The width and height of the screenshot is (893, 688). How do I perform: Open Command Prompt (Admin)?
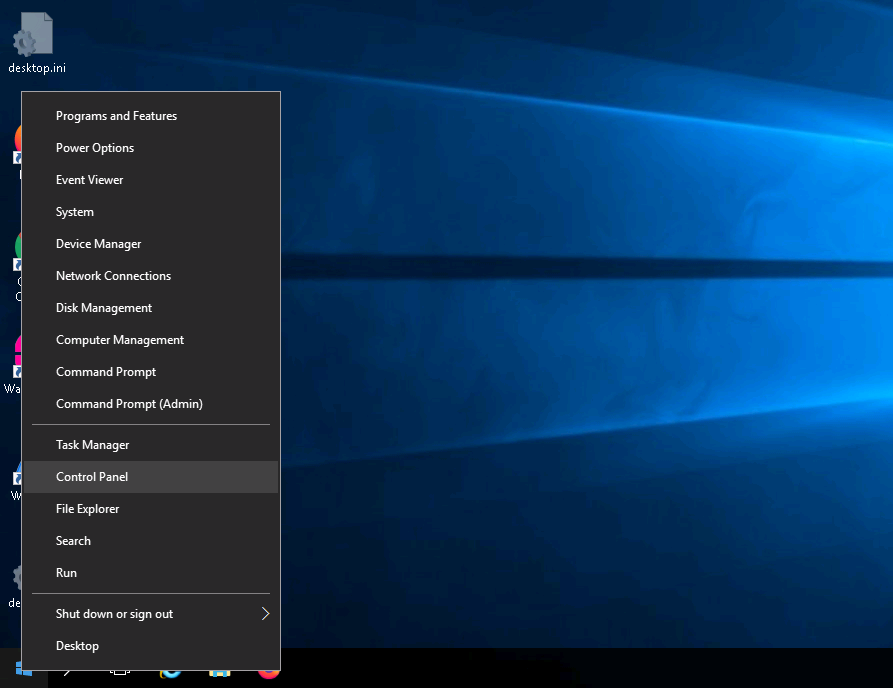tap(151, 403)
